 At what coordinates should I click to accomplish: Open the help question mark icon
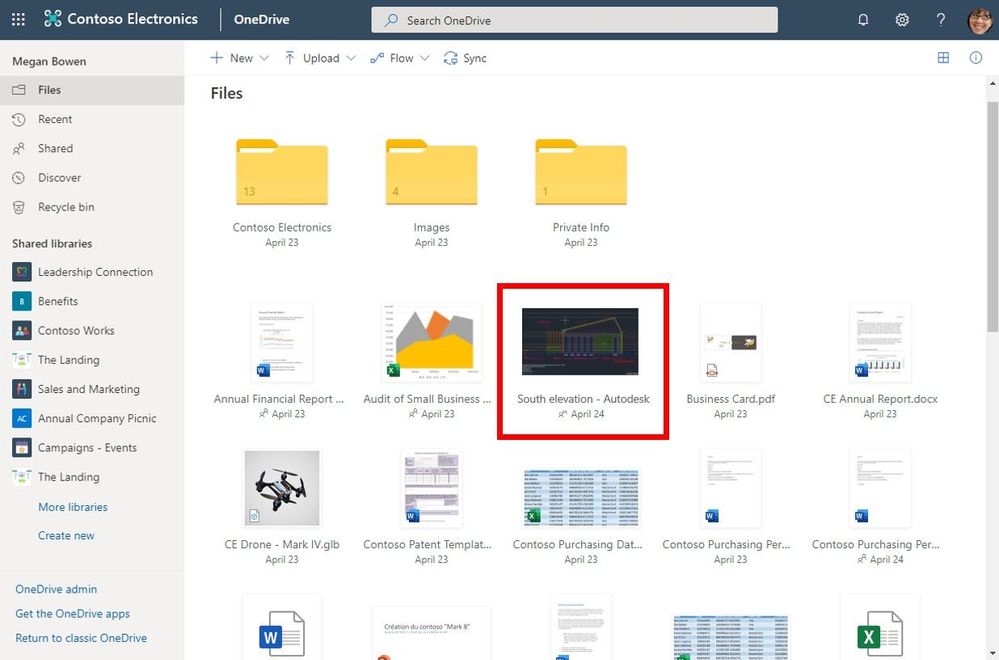pos(940,20)
